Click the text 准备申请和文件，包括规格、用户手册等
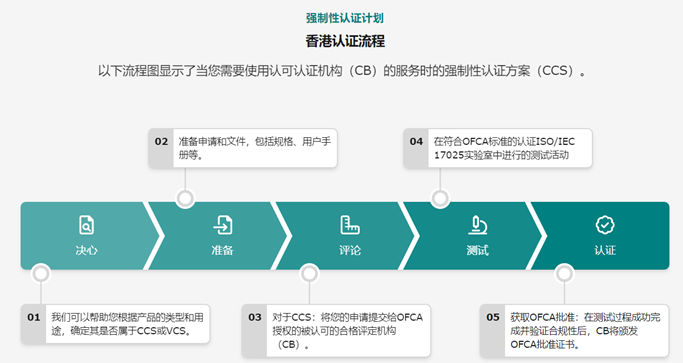This screenshot has height=363, width=683. coord(254,148)
